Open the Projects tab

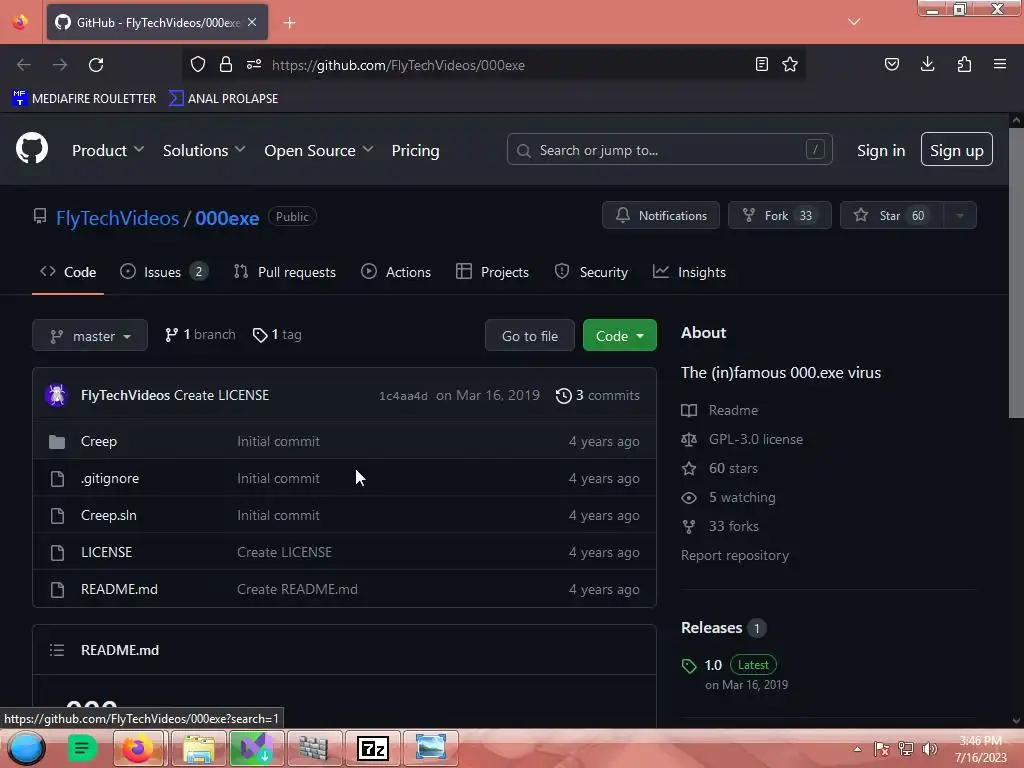coord(492,272)
